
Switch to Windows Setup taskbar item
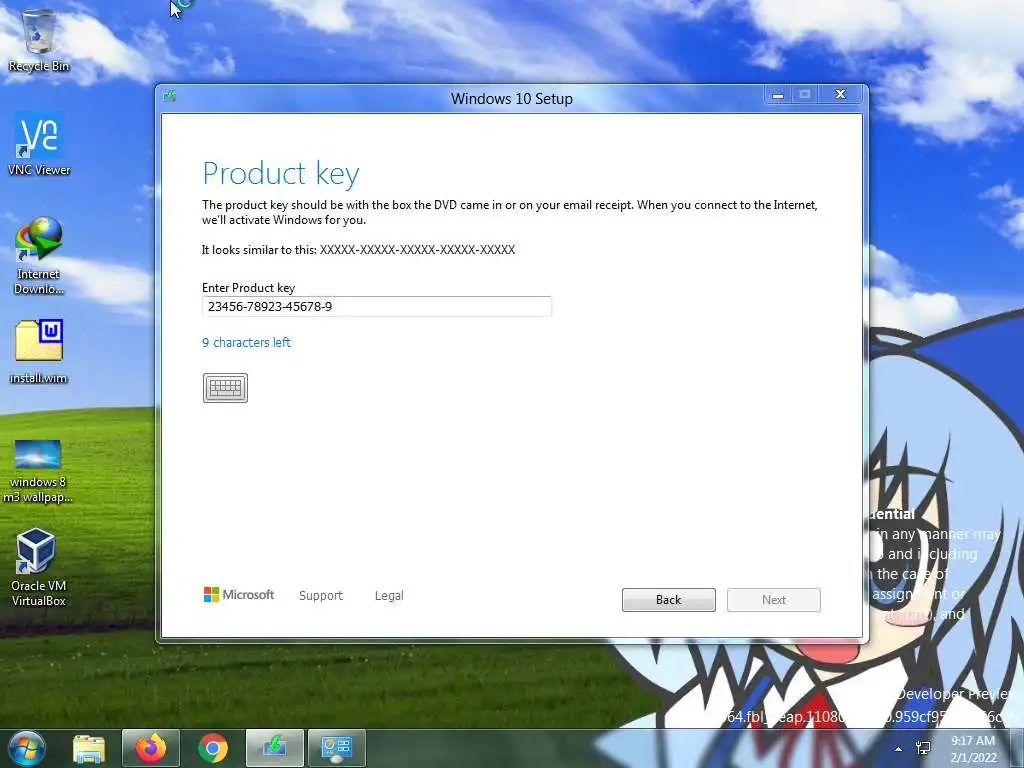[275, 748]
